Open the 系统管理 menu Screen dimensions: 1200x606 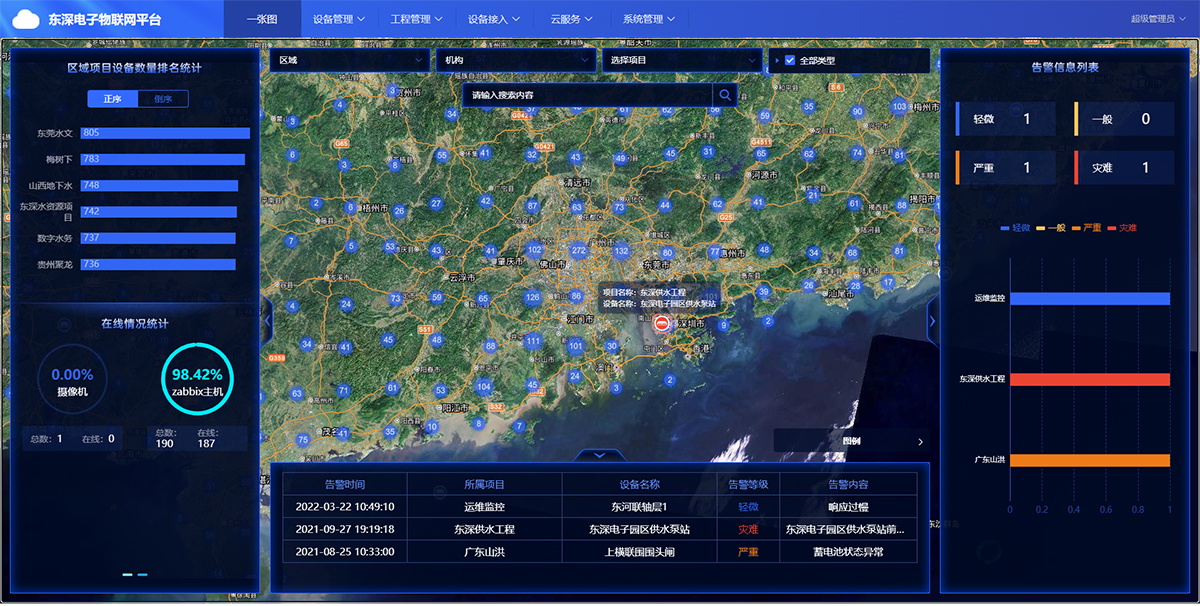[648, 19]
